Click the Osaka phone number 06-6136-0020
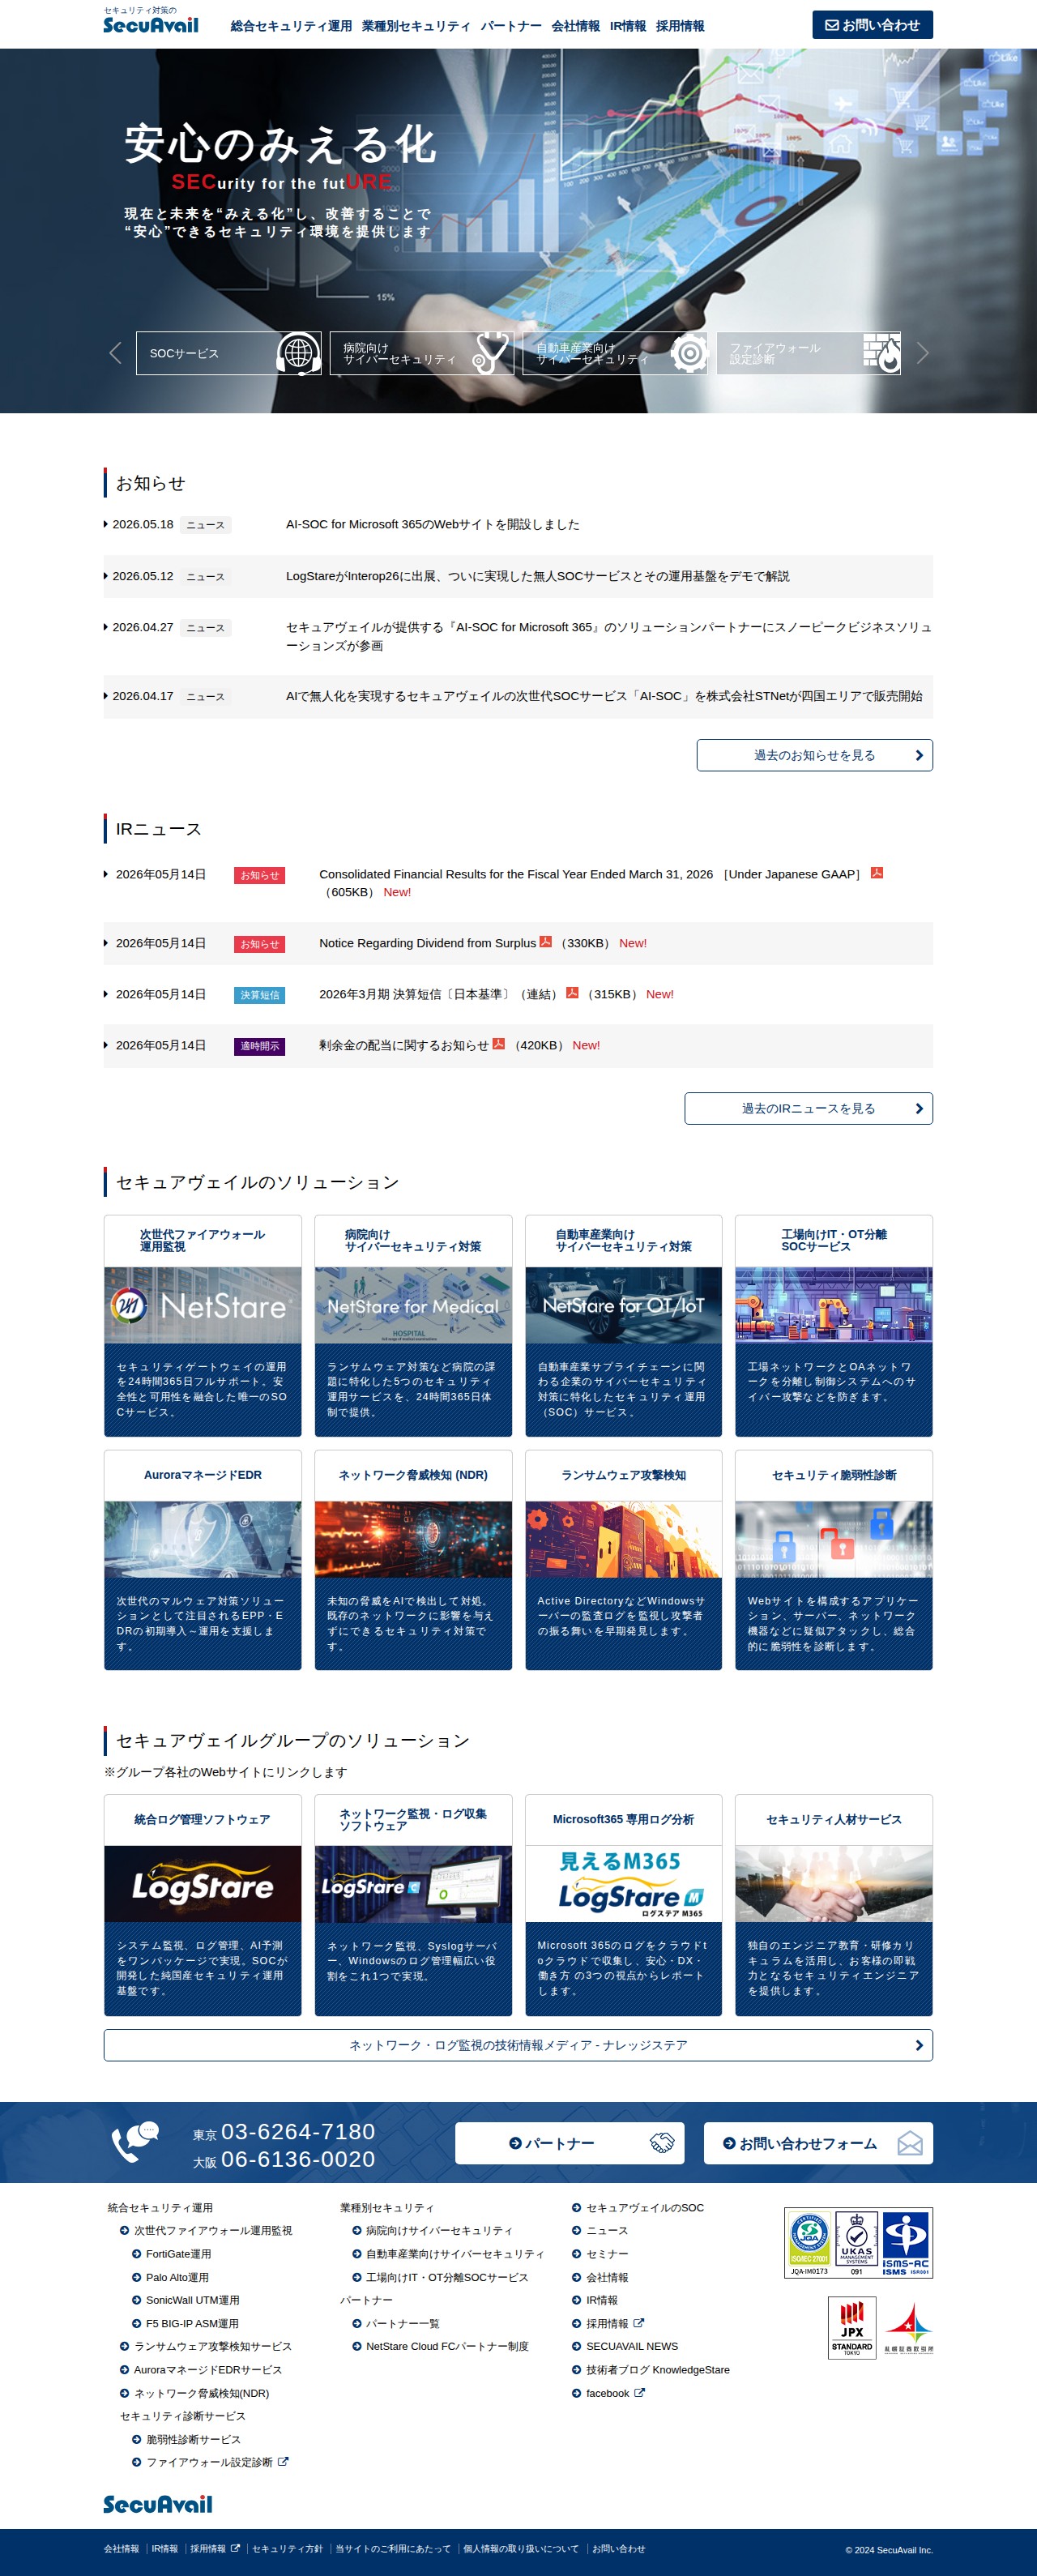 pos(298,2159)
